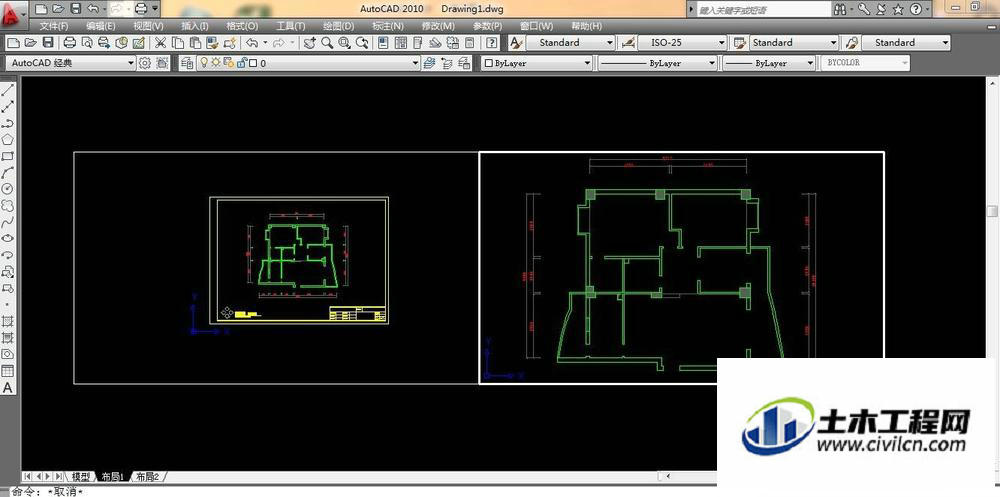Switch to the 模型 tab
The width and height of the screenshot is (1000, 497).
pos(81,477)
